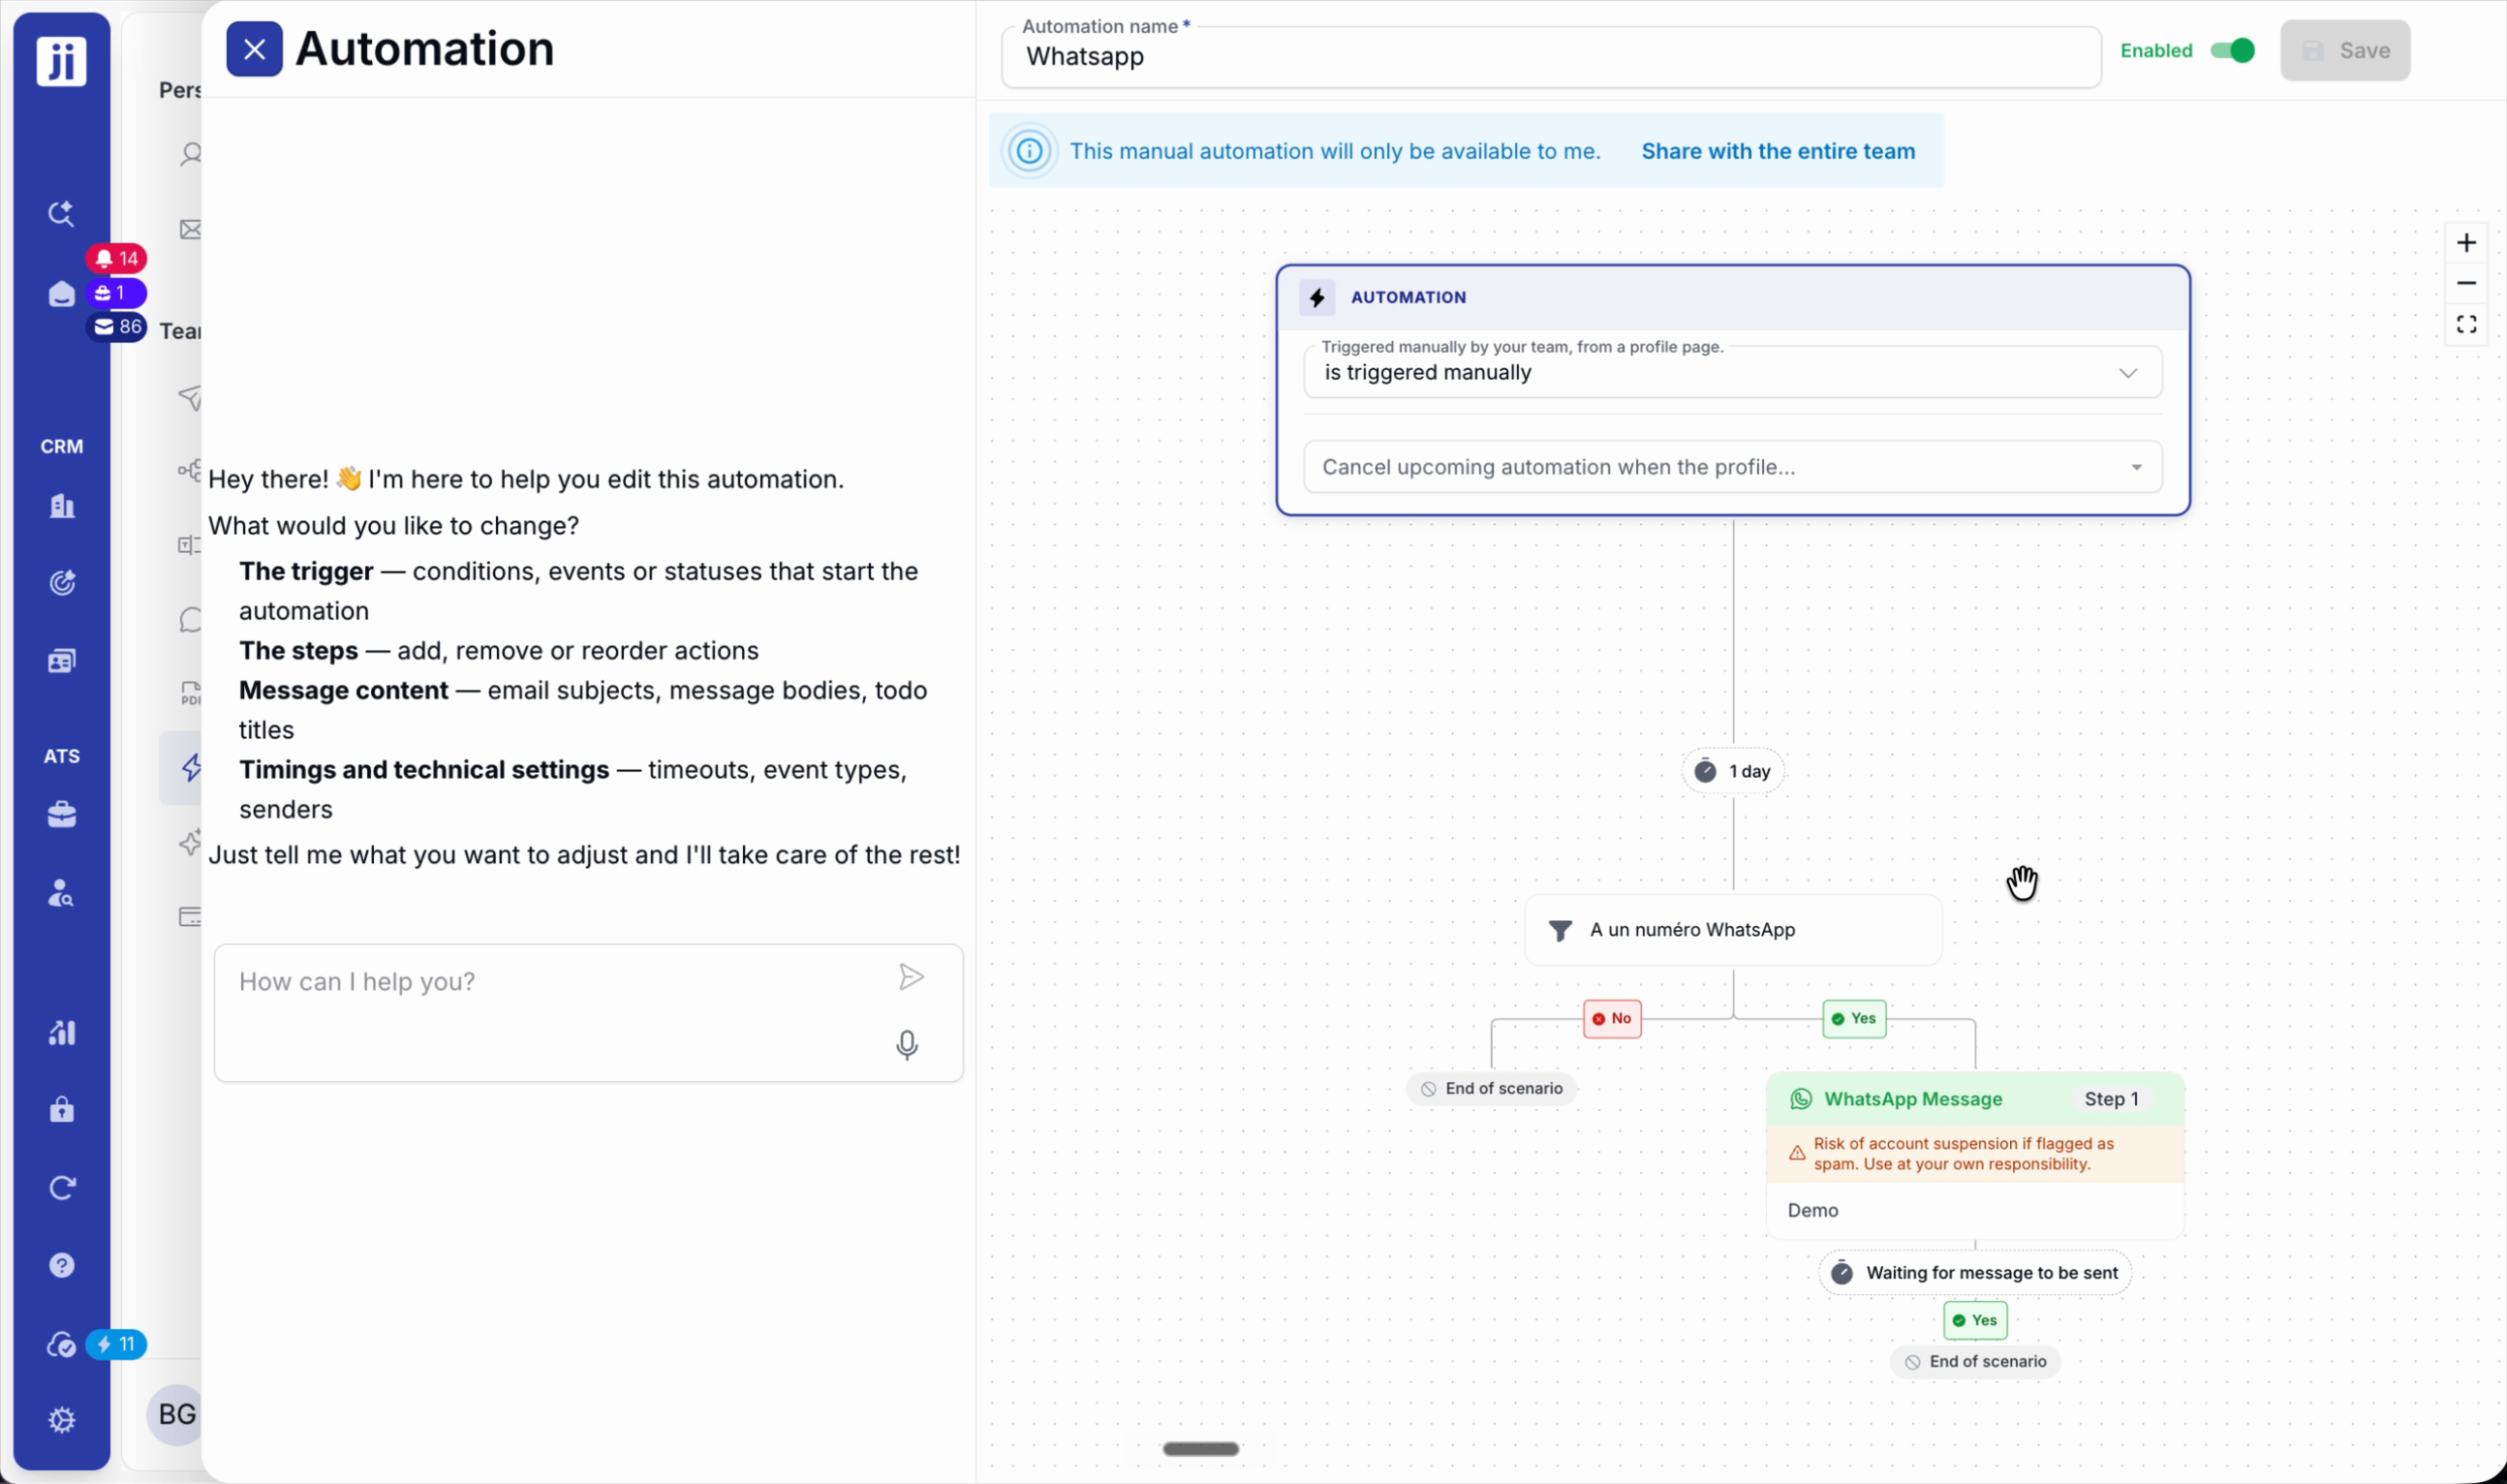This screenshot has width=2507, height=1484.
Task: Fit the flow view using fullscreen icon
Action: [2466, 324]
